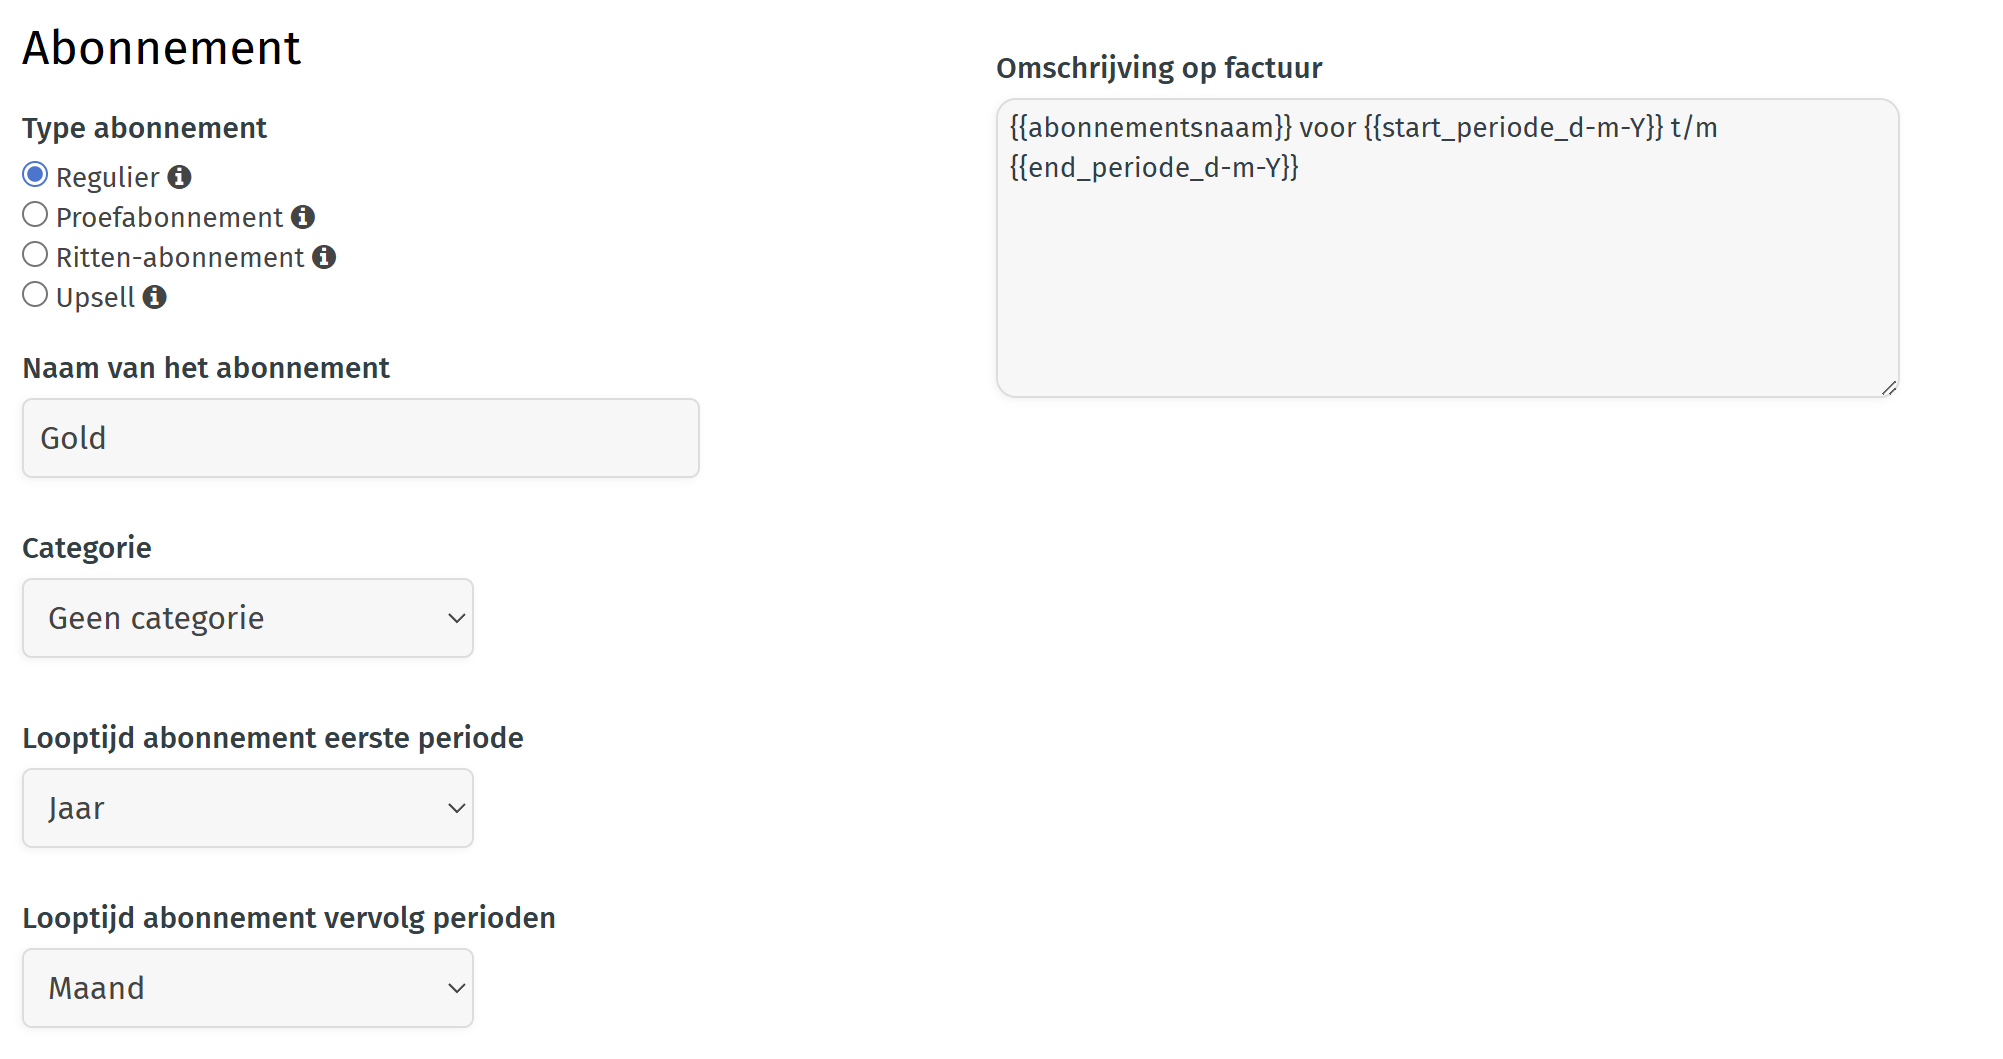The width and height of the screenshot is (2003, 1059).
Task: Select Ritten-abonnement radio option
Action: (35, 255)
